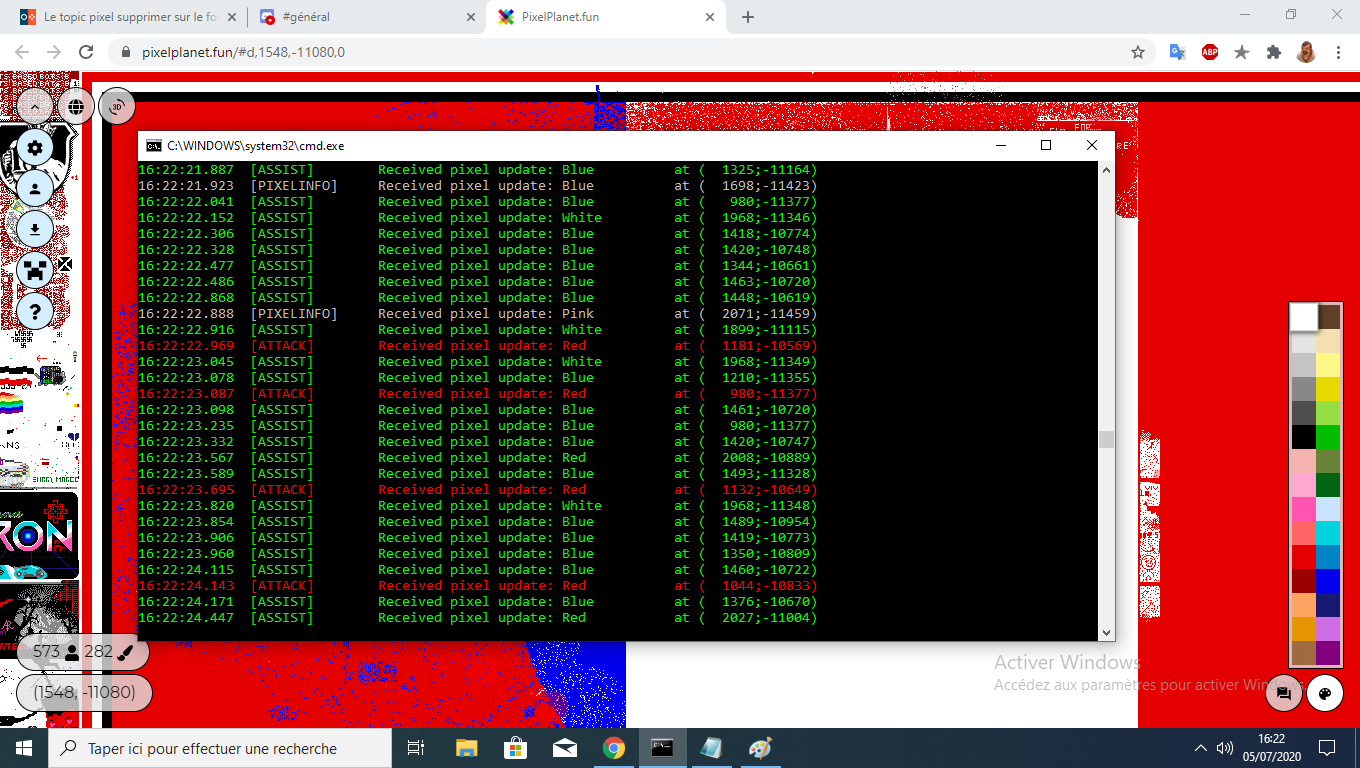
Task: Open the globe view button
Action: coord(76,106)
